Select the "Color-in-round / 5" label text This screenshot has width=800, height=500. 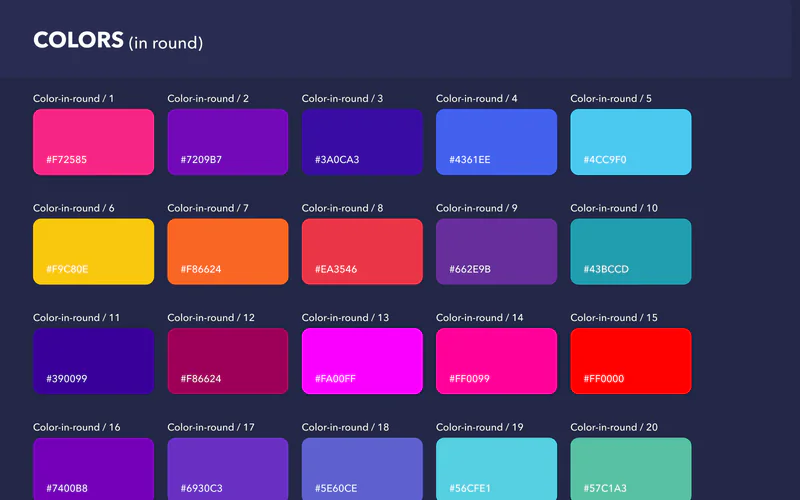coord(611,98)
